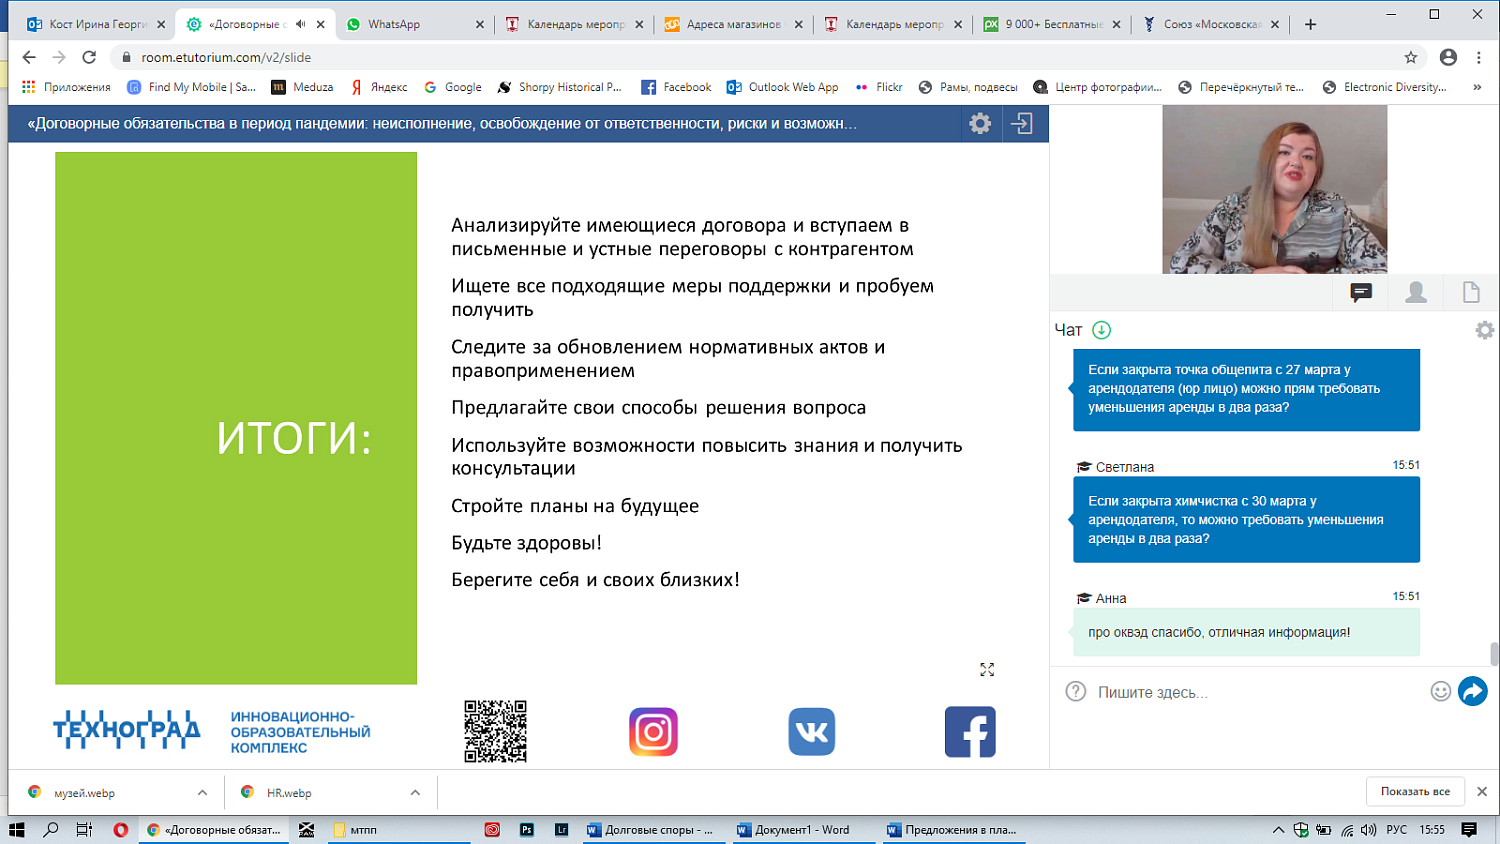Open the chat tab icon

coord(1361,292)
